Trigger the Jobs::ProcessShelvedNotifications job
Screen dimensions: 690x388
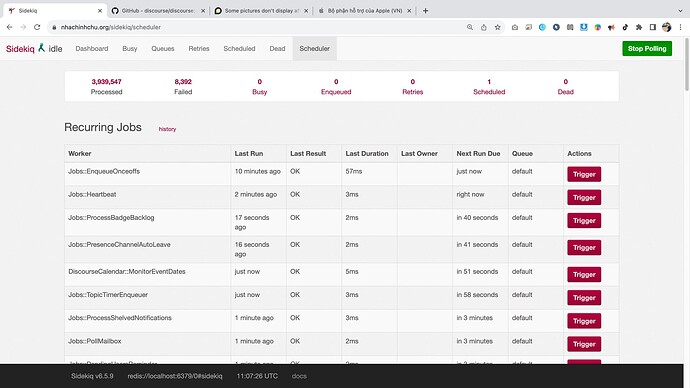pyautogui.click(x=584, y=321)
